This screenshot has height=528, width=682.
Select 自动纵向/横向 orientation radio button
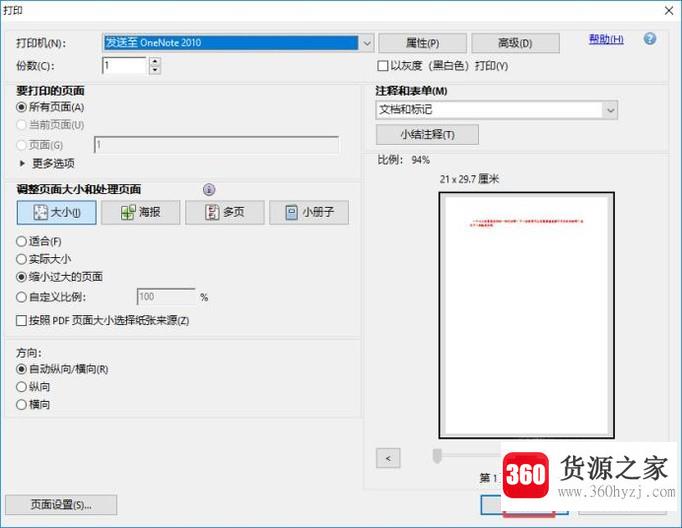[21, 369]
